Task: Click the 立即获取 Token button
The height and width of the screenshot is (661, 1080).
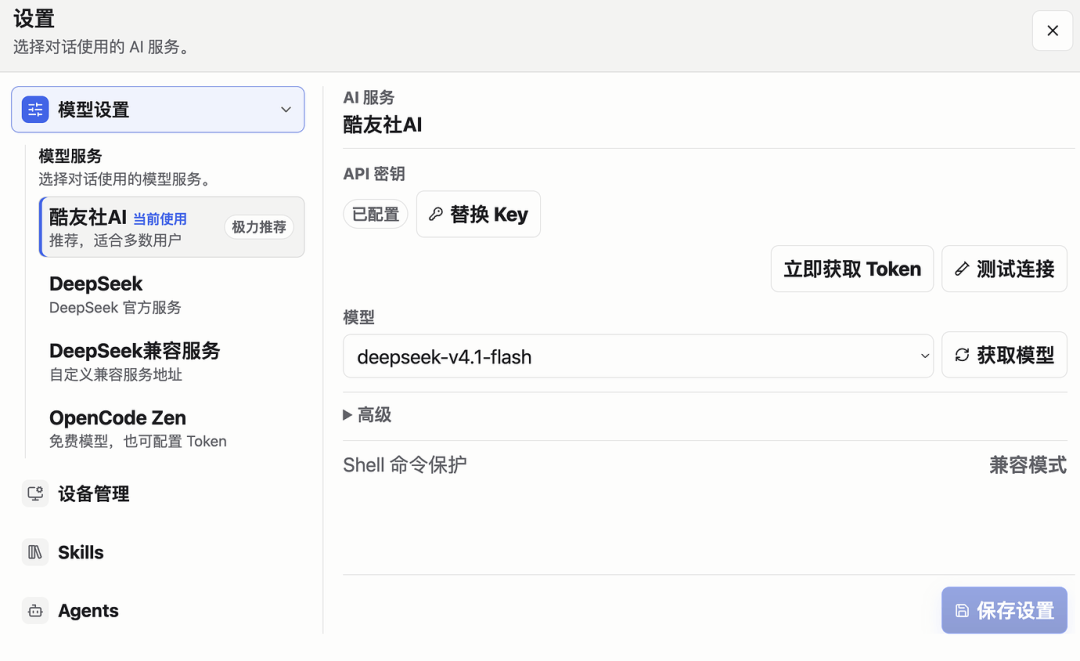Action: (852, 269)
